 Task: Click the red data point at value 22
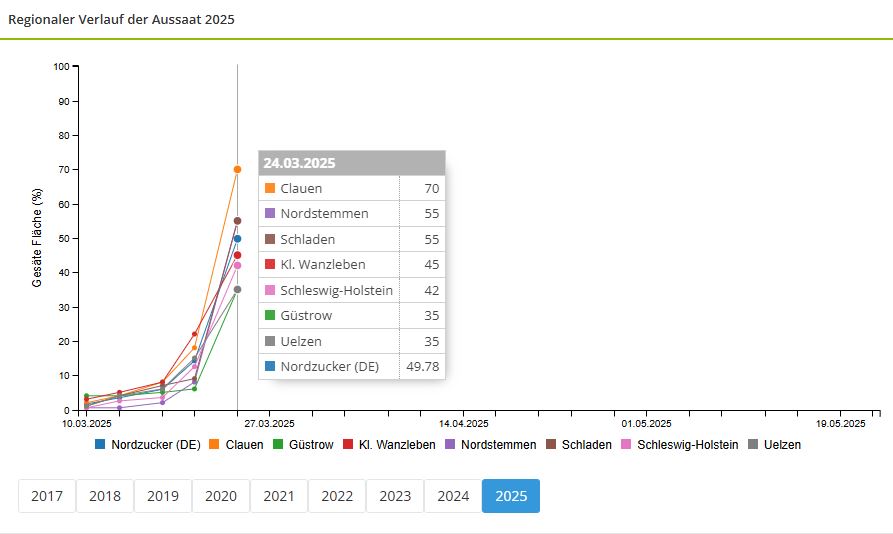coord(194,334)
